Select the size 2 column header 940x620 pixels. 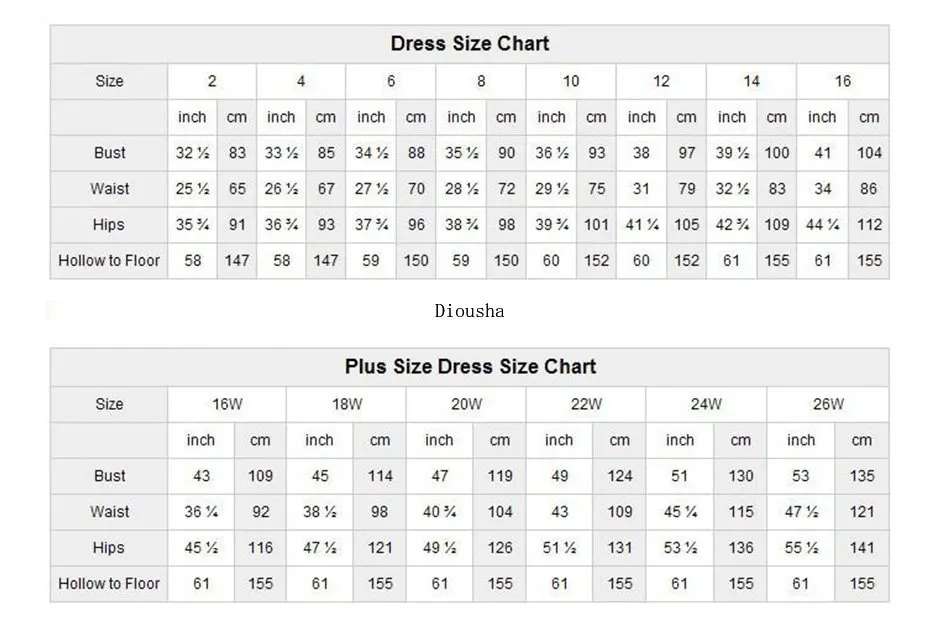point(212,81)
